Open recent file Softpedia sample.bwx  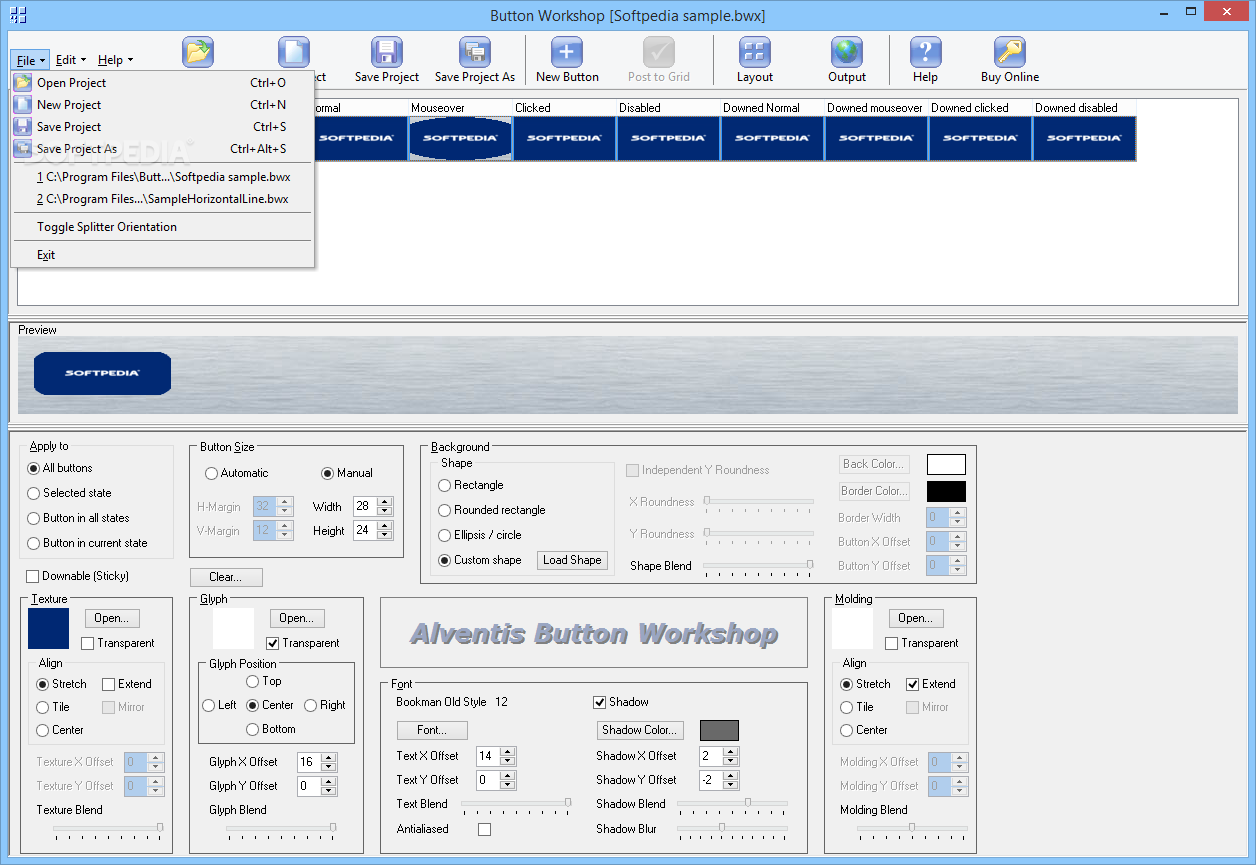pos(162,177)
